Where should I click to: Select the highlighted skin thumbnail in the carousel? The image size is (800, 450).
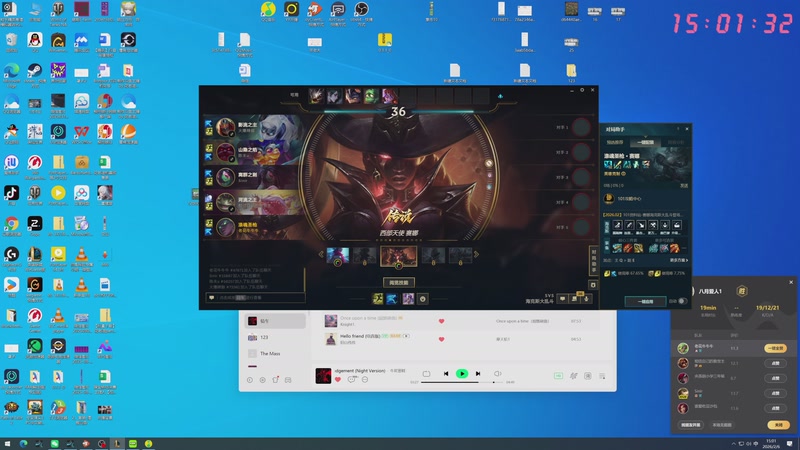[398, 257]
